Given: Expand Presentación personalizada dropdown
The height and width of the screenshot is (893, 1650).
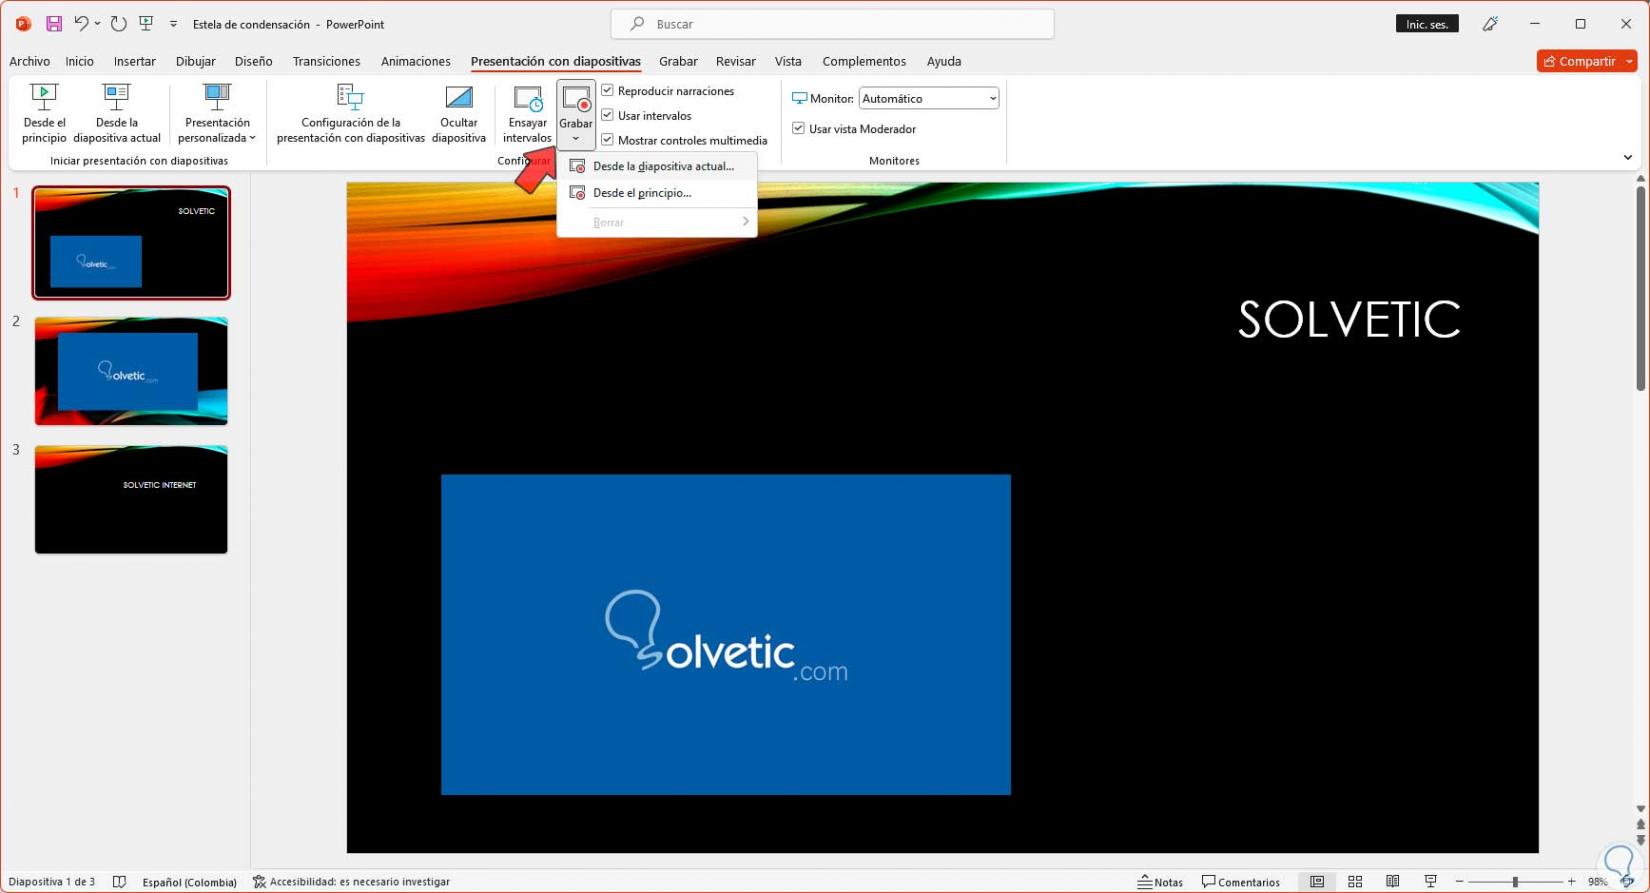Looking at the screenshot, I should (x=217, y=115).
